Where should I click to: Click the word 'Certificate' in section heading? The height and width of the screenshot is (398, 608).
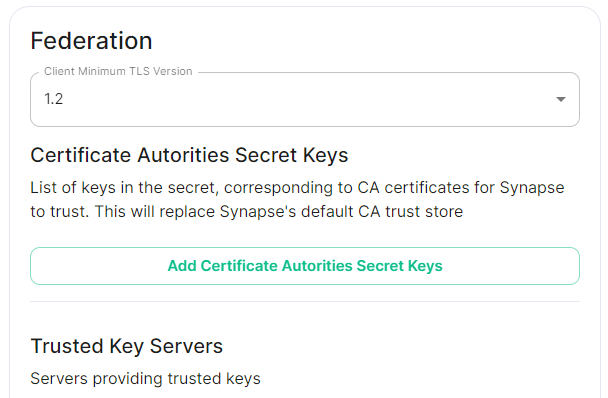tap(81, 155)
